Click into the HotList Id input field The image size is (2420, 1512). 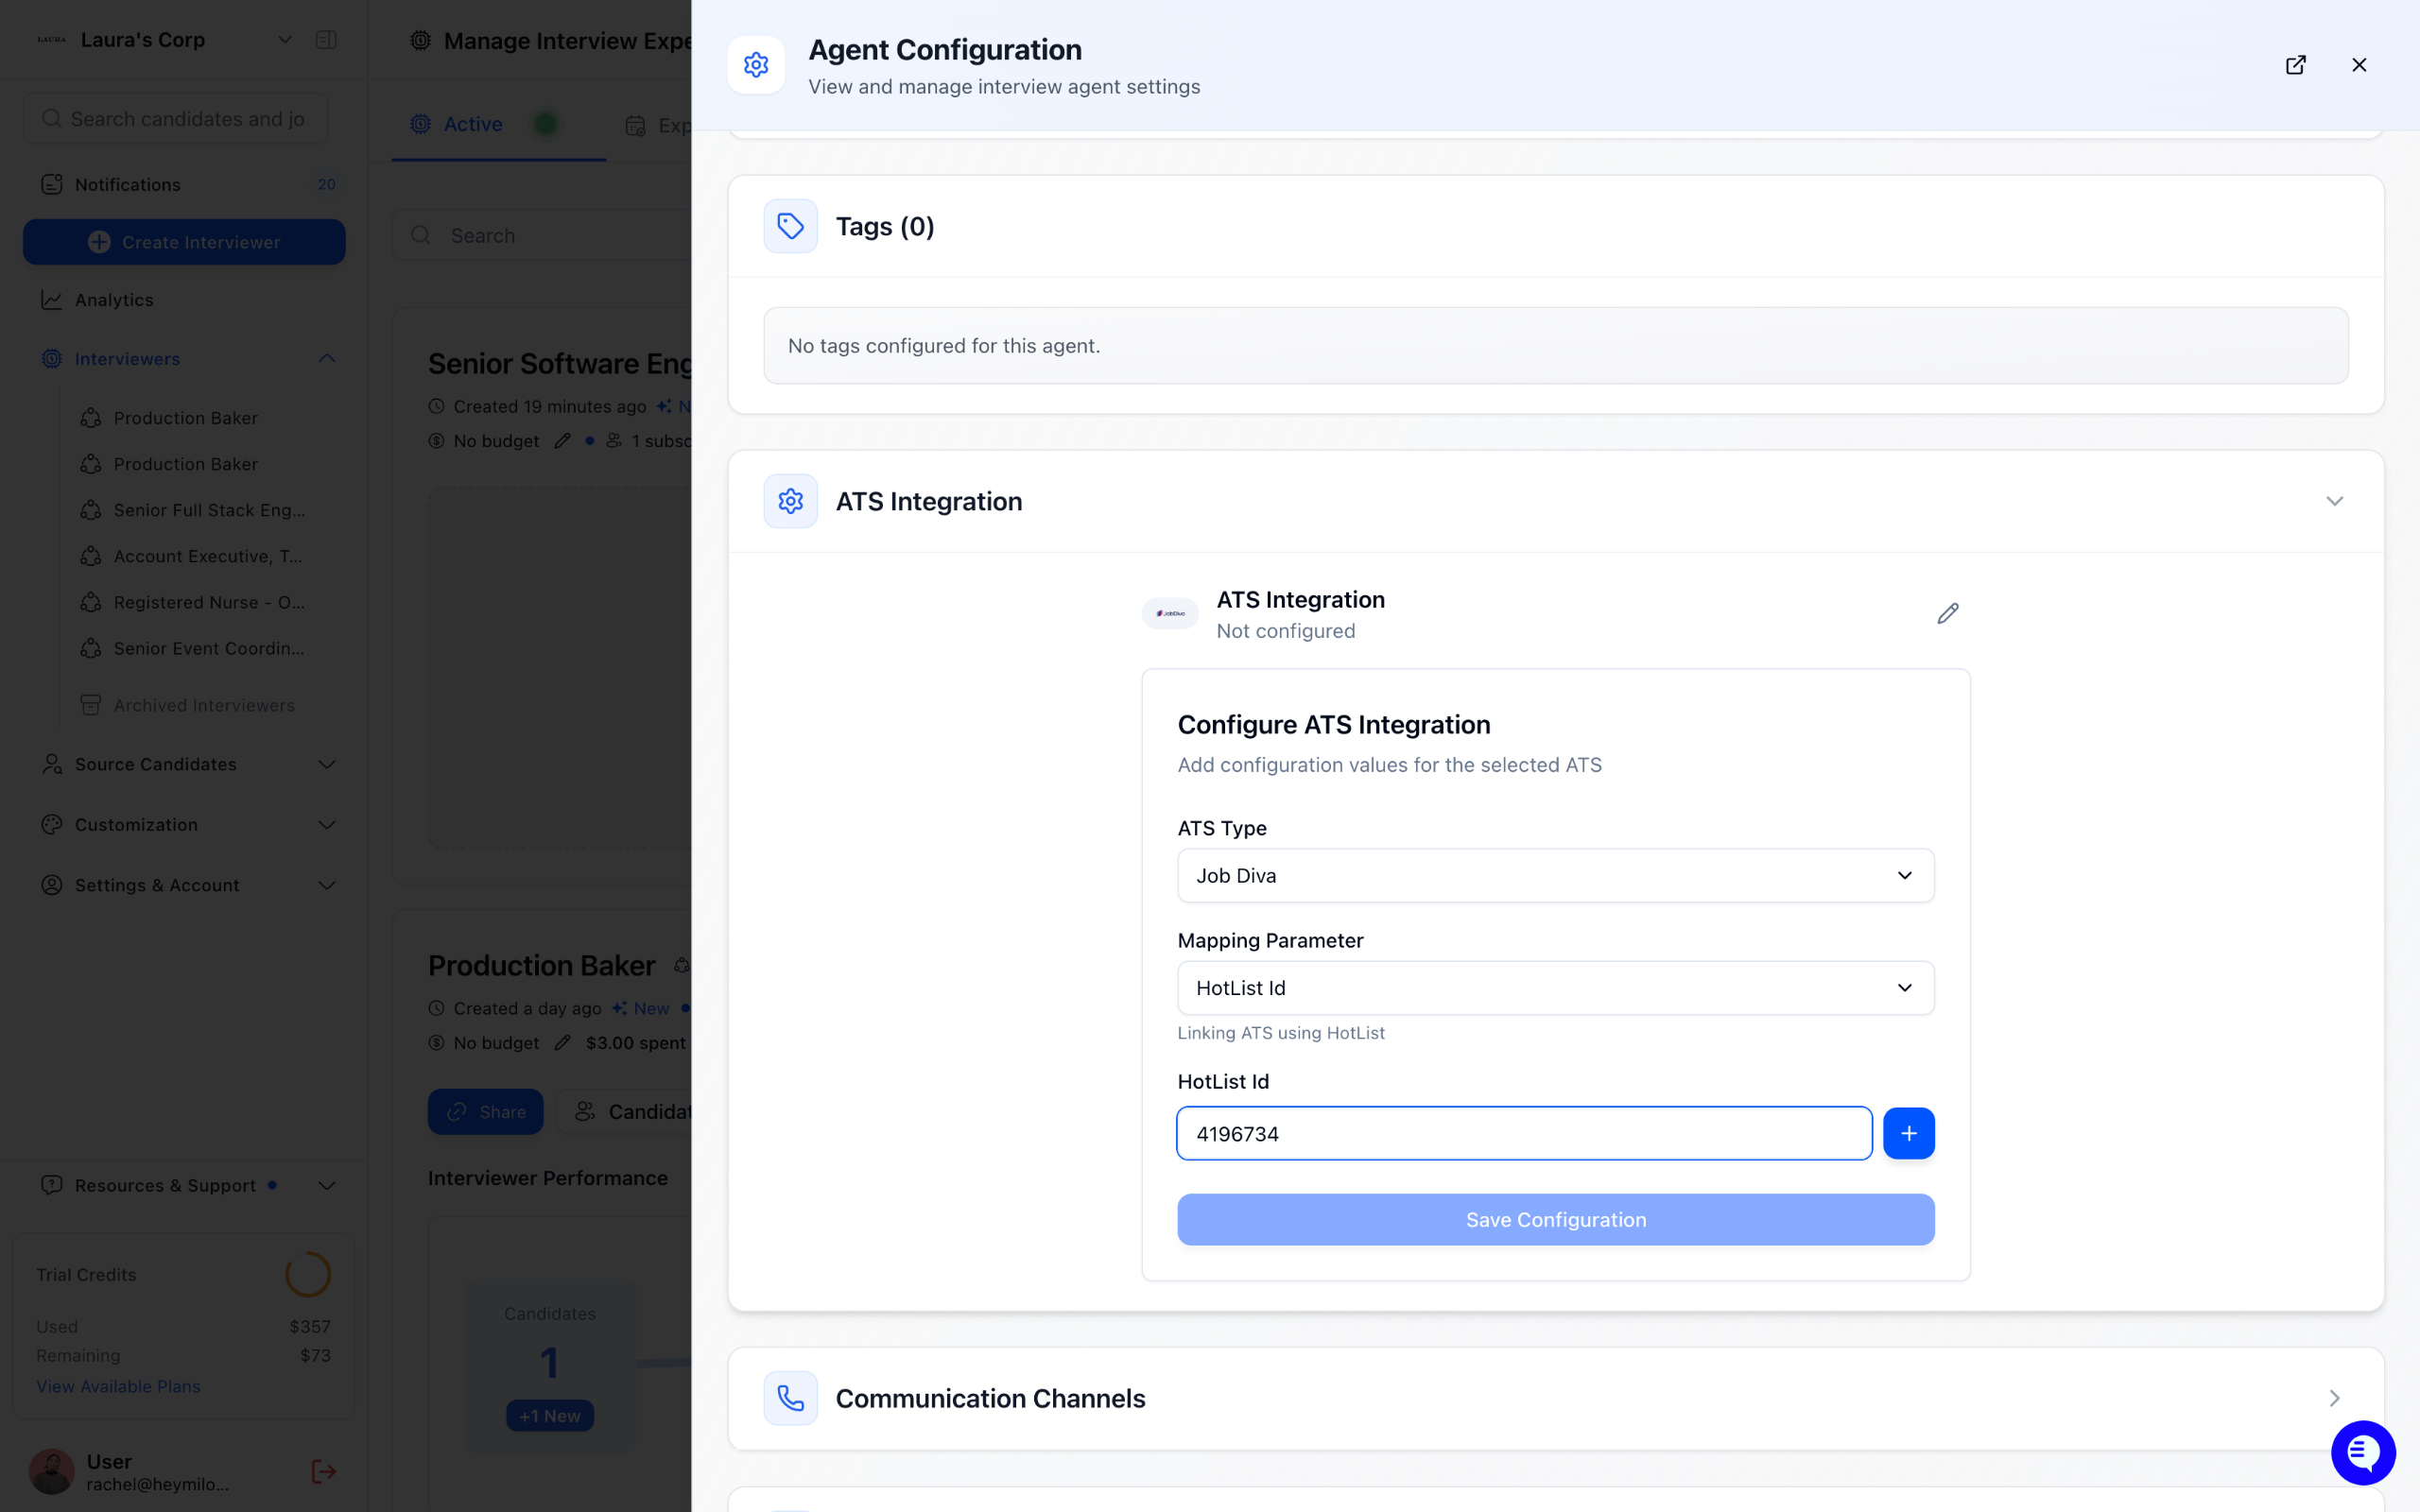[x=1523, y=1133]
